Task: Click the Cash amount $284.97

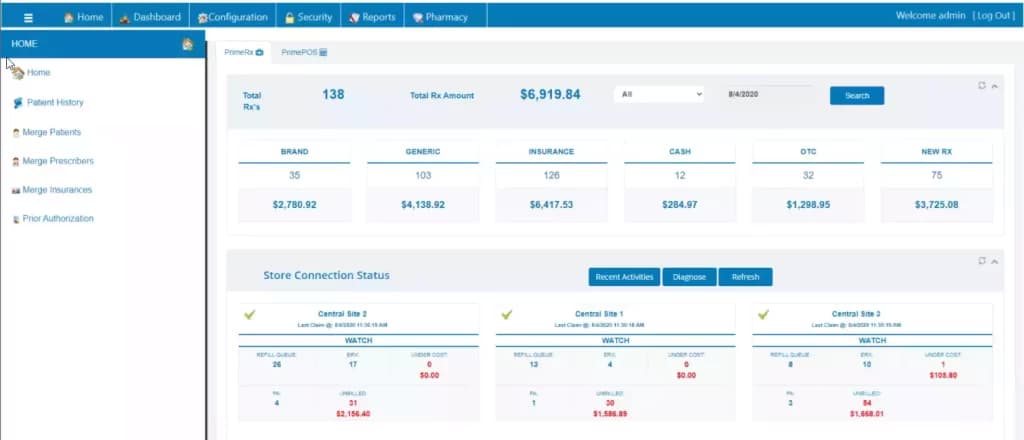Action: tap(680, 204)
